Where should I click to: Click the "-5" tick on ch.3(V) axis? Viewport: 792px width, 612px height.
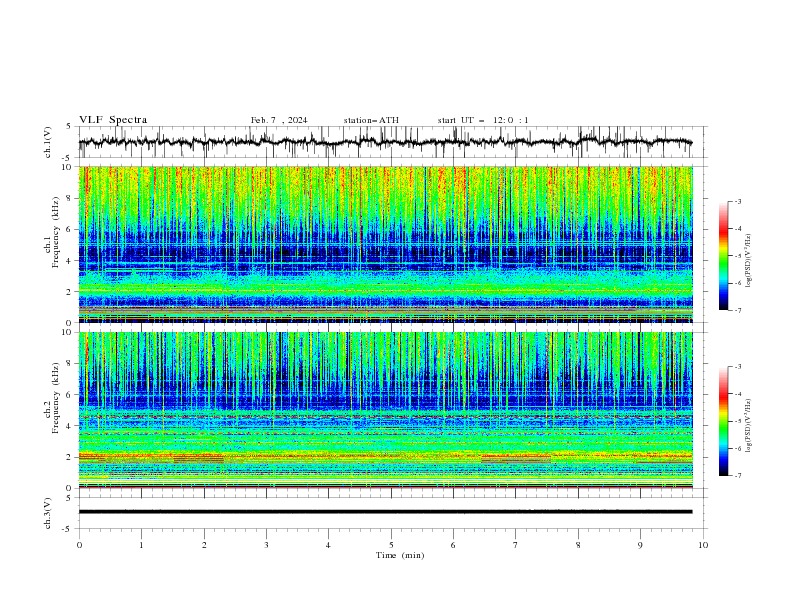click(x=68, y=529)
